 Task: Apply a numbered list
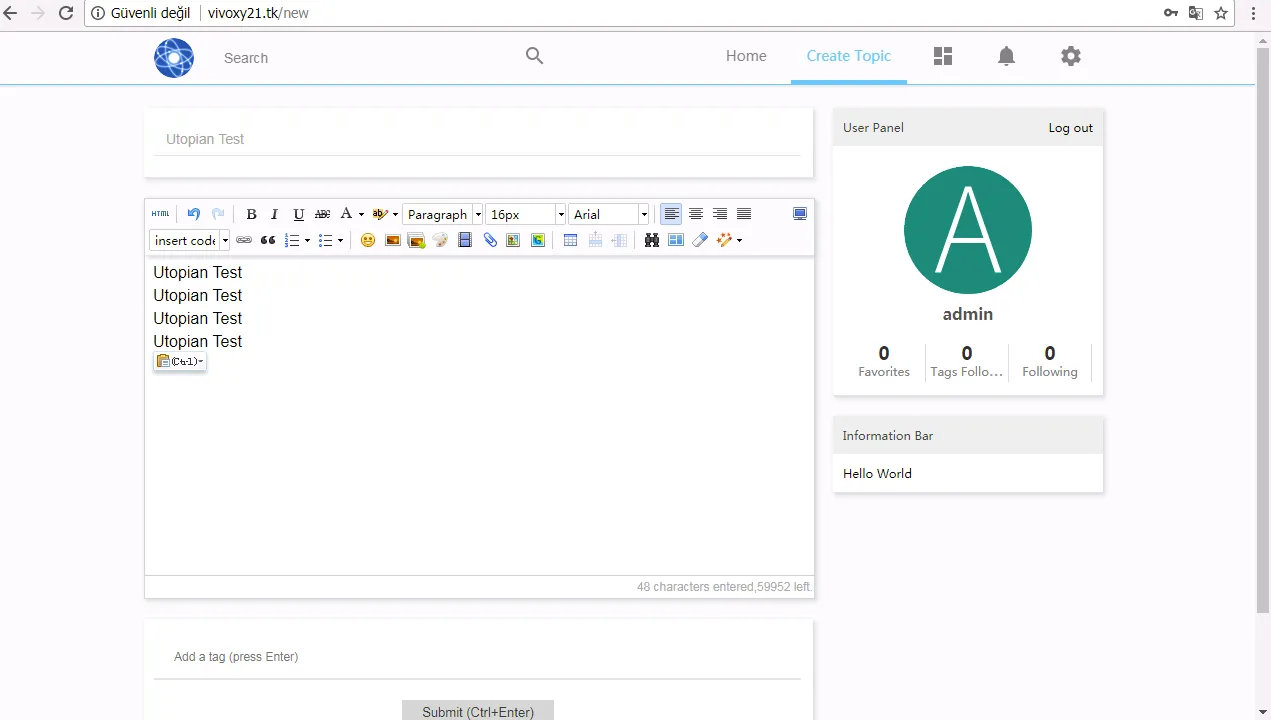click(x=292, y=240)
